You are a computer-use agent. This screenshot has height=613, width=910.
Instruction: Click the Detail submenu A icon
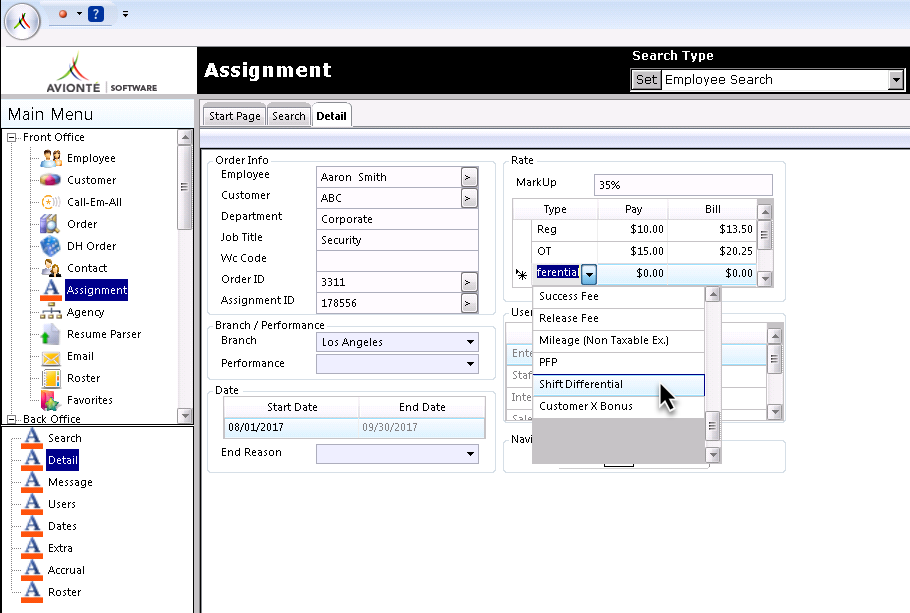[x=32, y=460]
